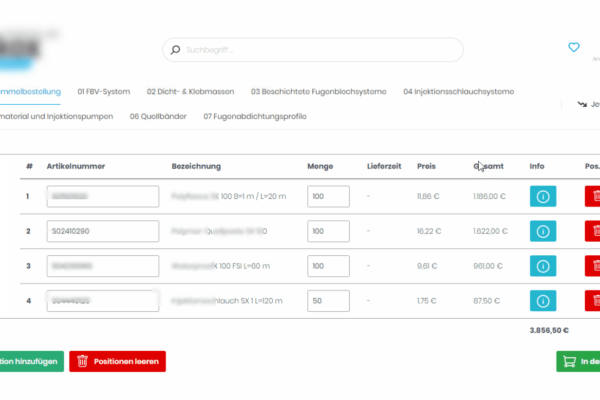Open info for row 1 item
The height and width of the screenshot is (400, 600).
click(x=542, y=197)
